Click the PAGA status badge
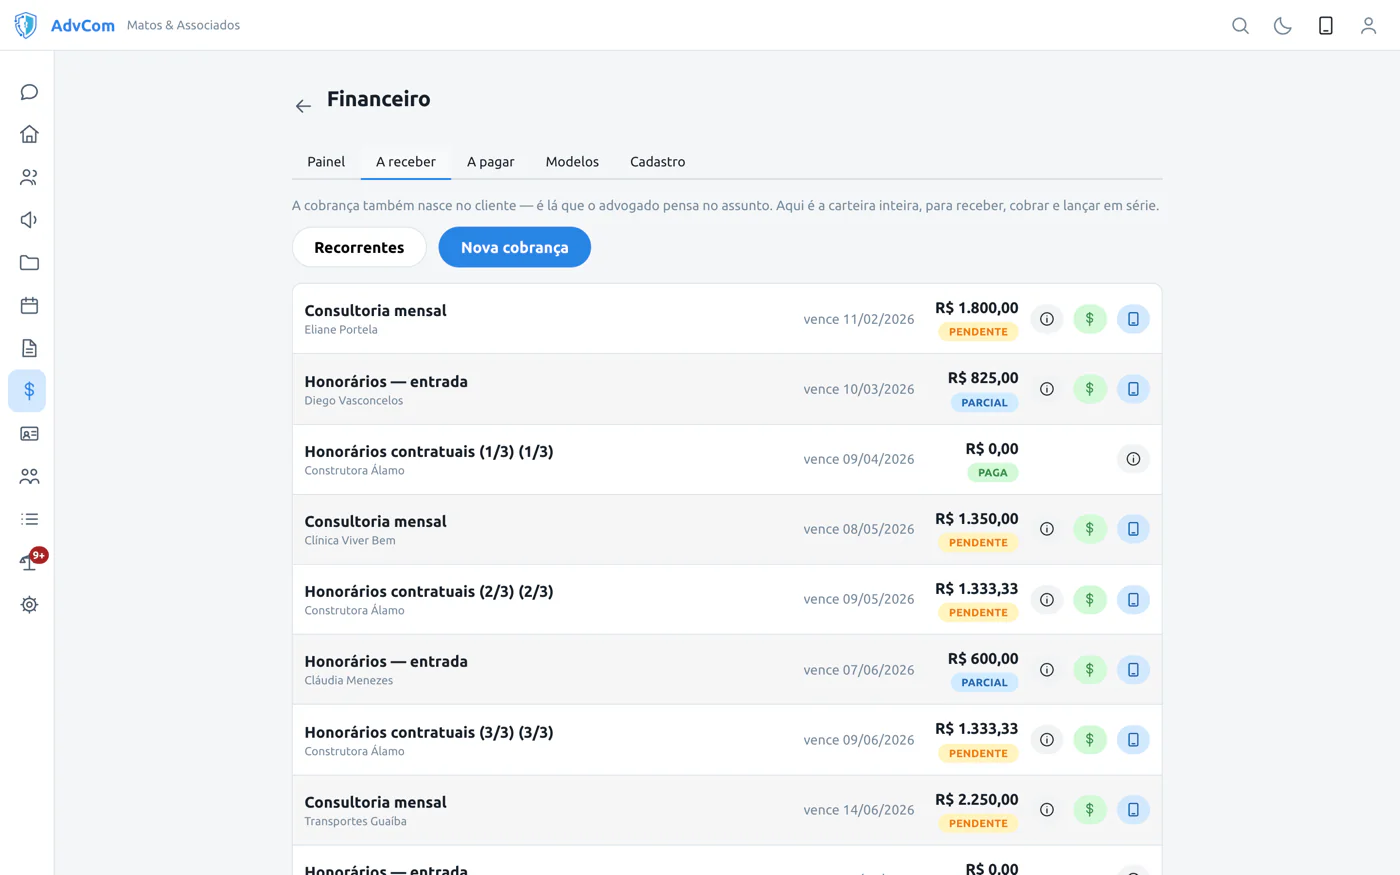The height and width of the screenshot is (875, 1400). click(992, 473)
